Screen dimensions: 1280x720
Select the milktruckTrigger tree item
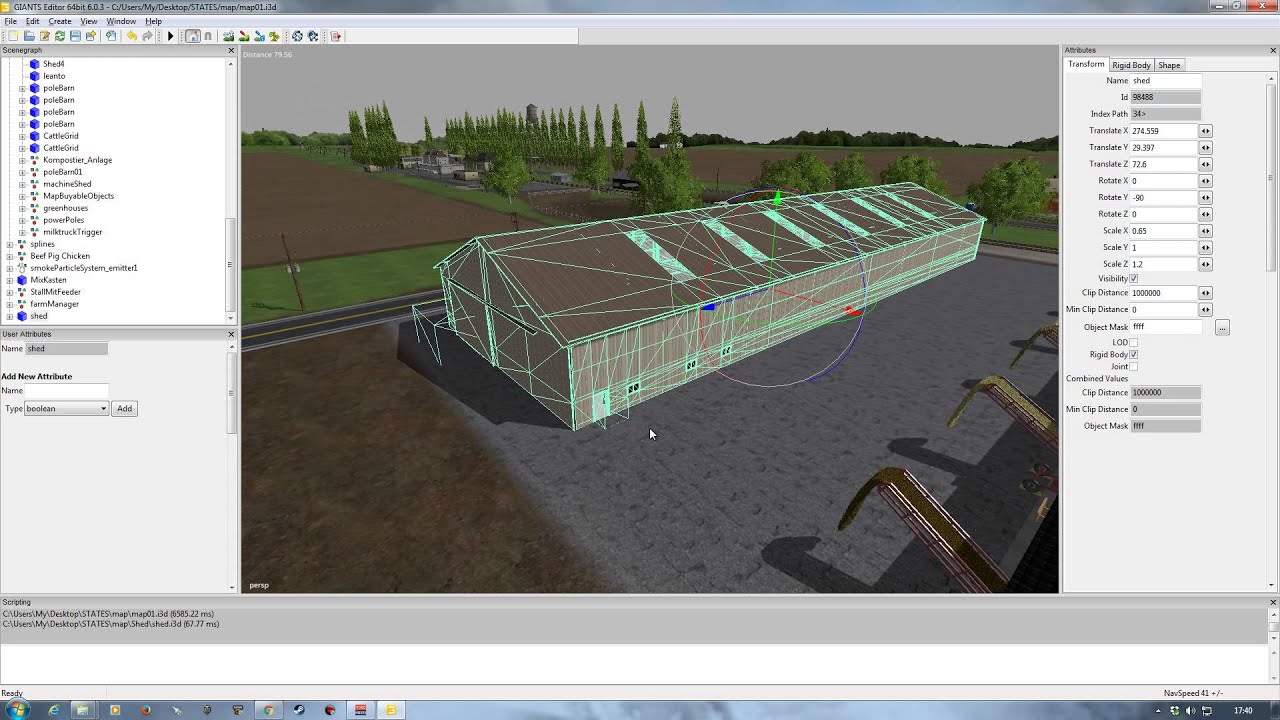point(73,232)
